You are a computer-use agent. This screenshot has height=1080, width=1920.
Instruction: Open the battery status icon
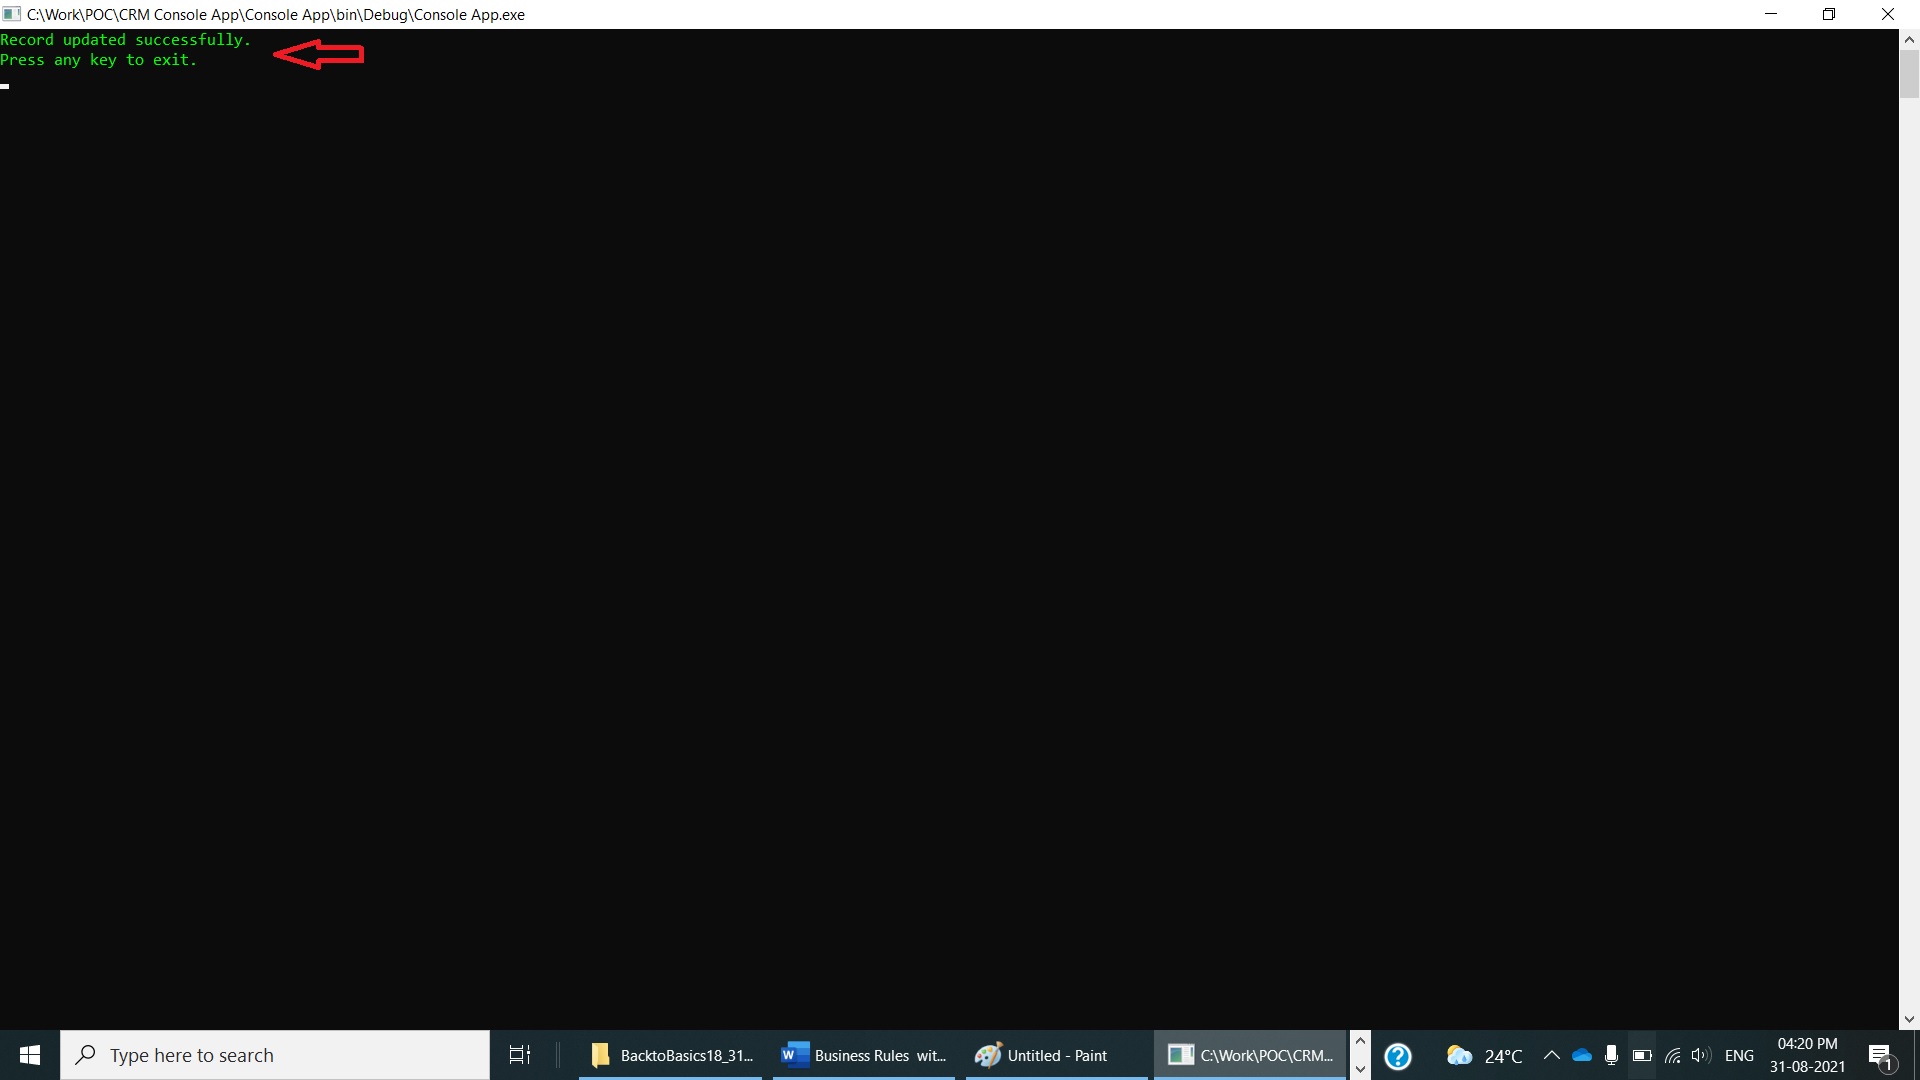[1642, 1055]
